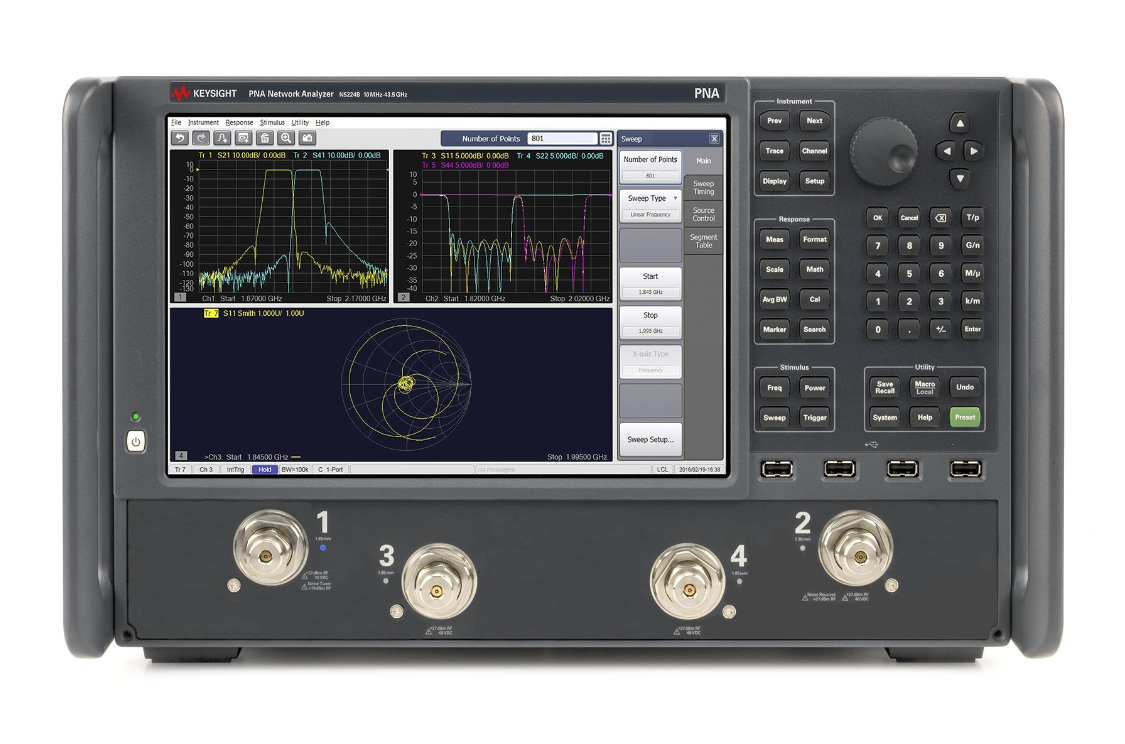Open the Stimulus menu
This screenshot has width=1125, height=744.
[x=272, y=122]
